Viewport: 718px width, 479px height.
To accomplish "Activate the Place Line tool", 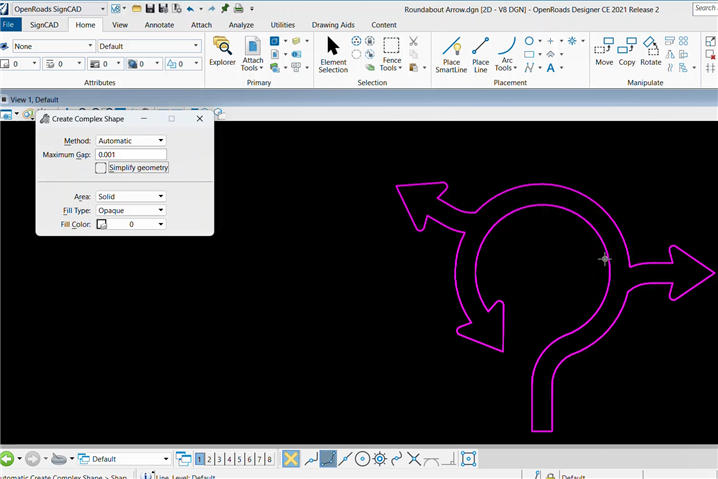I will click(x=480, y=54).
